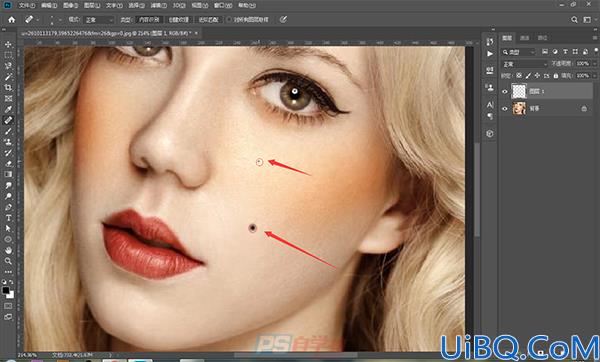Hide the top transparent layer
Screen dimensions: 600x362
pos(505,91)
